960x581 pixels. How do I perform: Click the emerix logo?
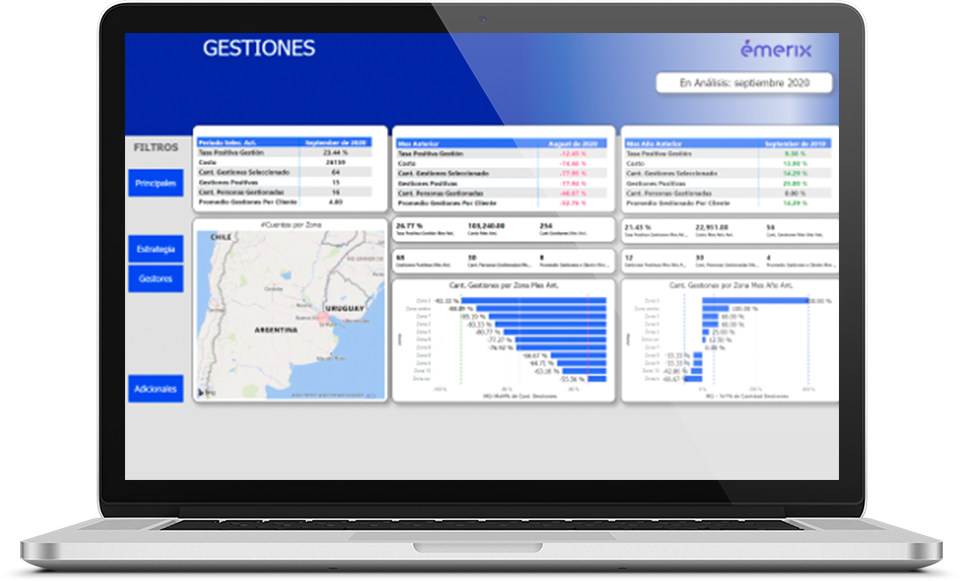(776, 49)
